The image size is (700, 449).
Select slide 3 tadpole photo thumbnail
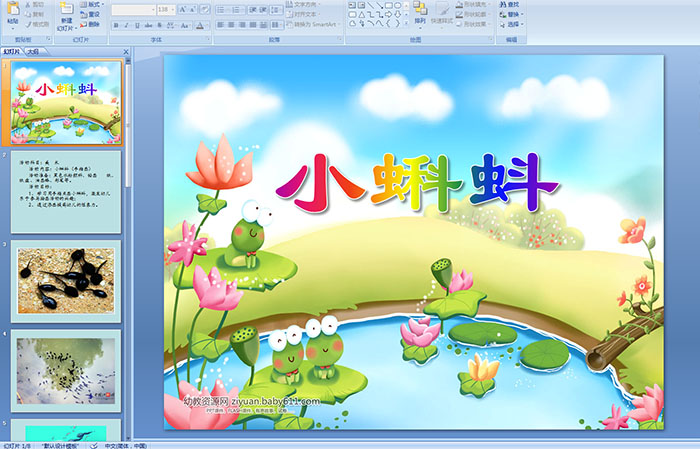coord(66,281)
